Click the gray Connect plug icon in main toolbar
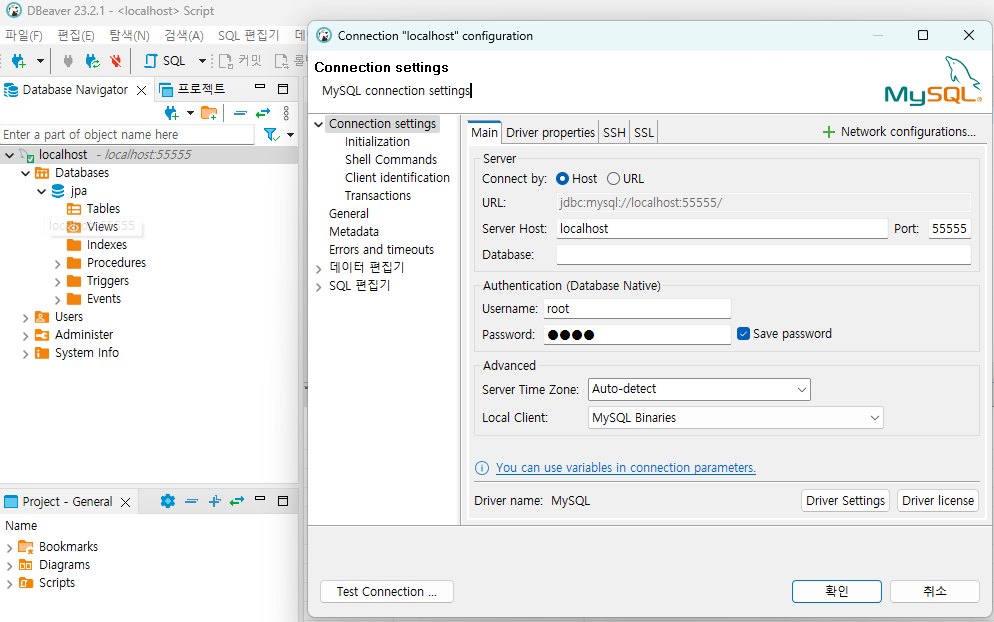The height and width of the screenshot is (622, 994). coord(68,61)
